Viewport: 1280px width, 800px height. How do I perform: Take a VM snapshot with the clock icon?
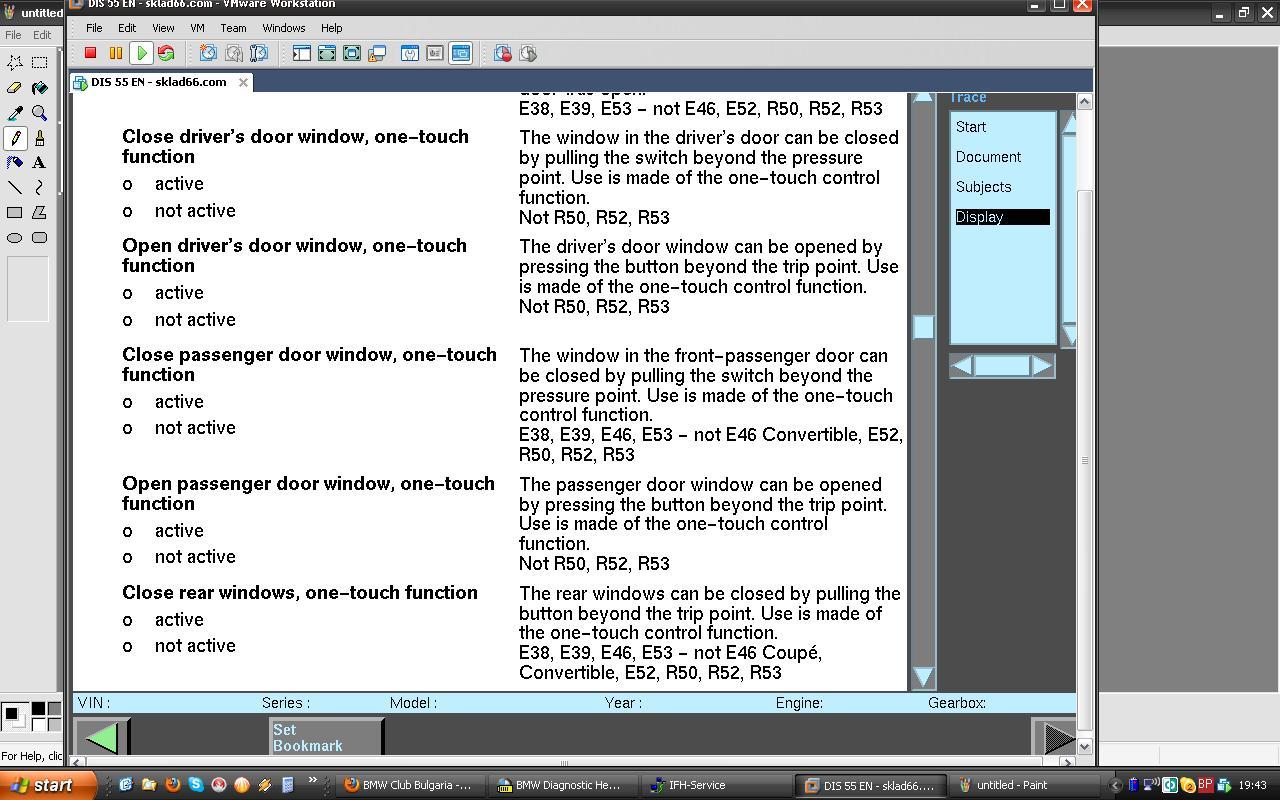[208, 53]
